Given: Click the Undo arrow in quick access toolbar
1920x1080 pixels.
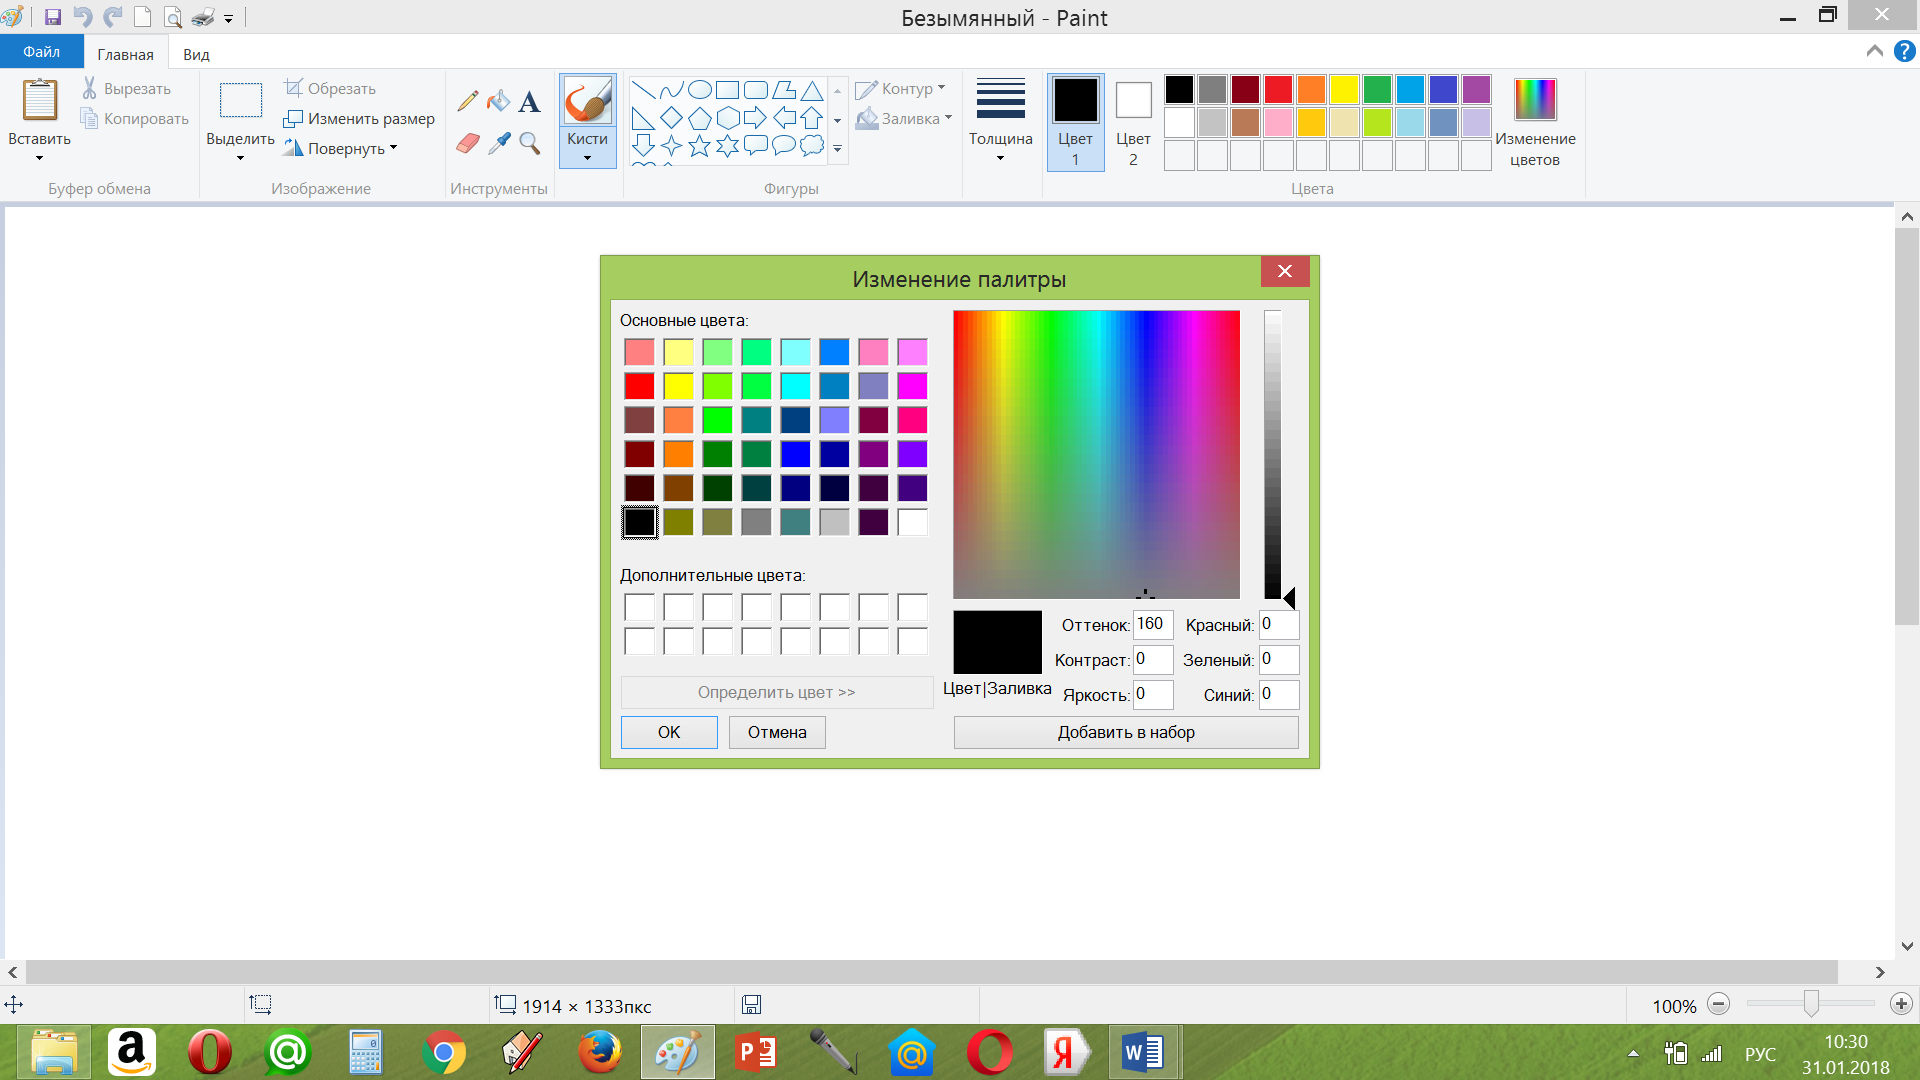Looking at the screenshot, I should [x=83, y=17].
